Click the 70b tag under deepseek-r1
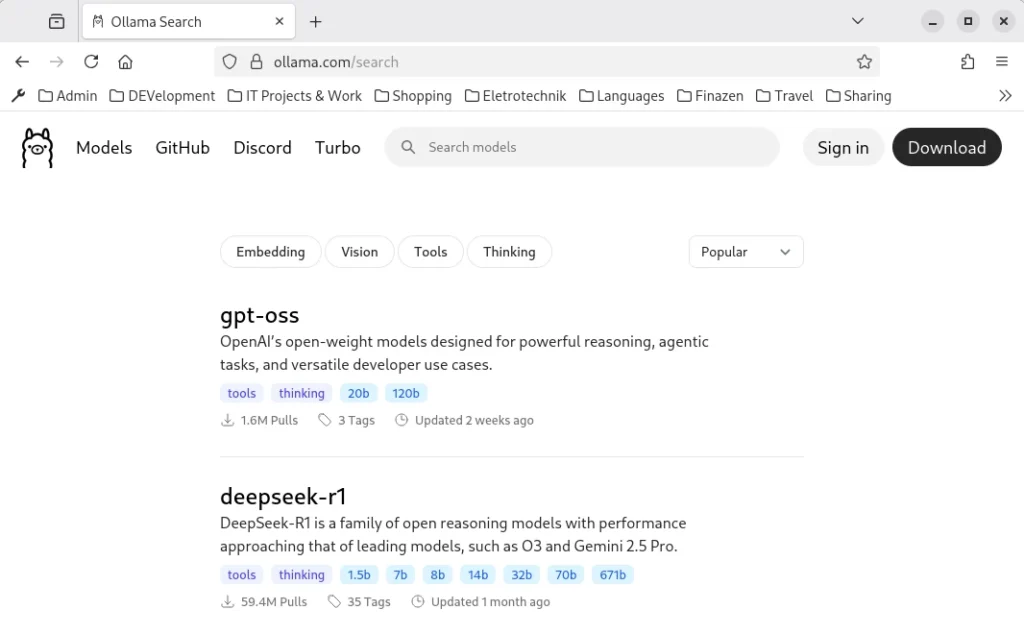 pyautogui.click(x=566, y=575)
